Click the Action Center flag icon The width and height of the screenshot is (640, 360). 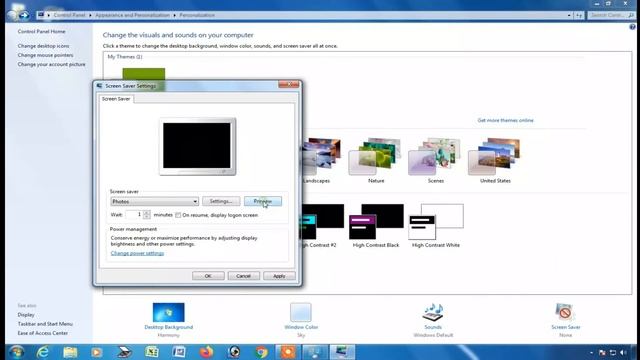tap(602, 352)
